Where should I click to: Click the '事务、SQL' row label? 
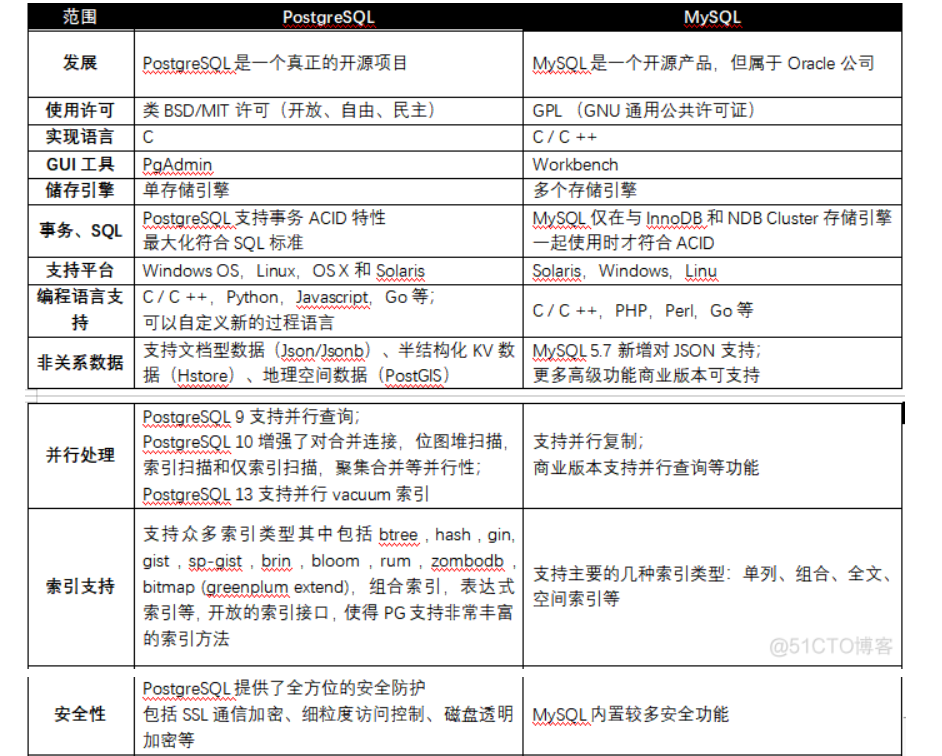tap(80, 231)
